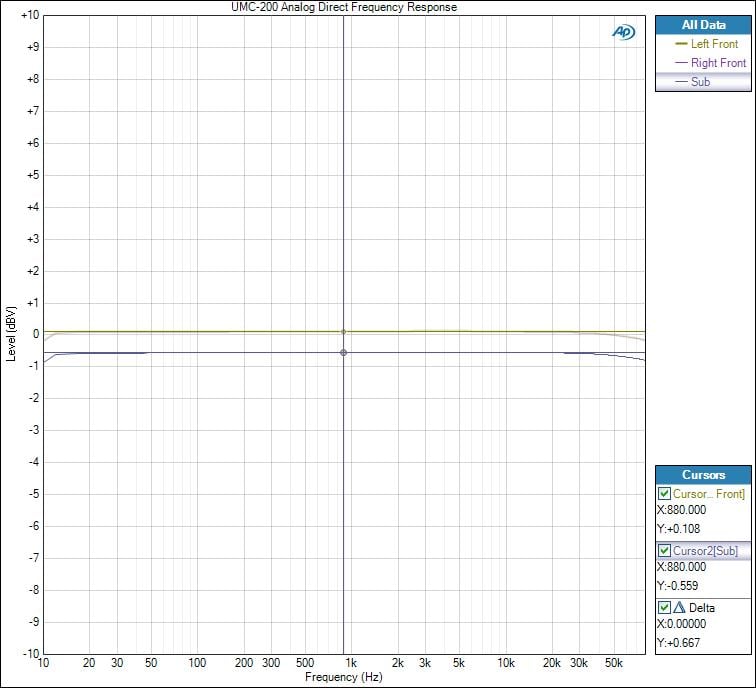The height and width of the screenshot is (688, 756).
Task: Uncheck the Cursor Front checkbox
Action: coord(664,493)
